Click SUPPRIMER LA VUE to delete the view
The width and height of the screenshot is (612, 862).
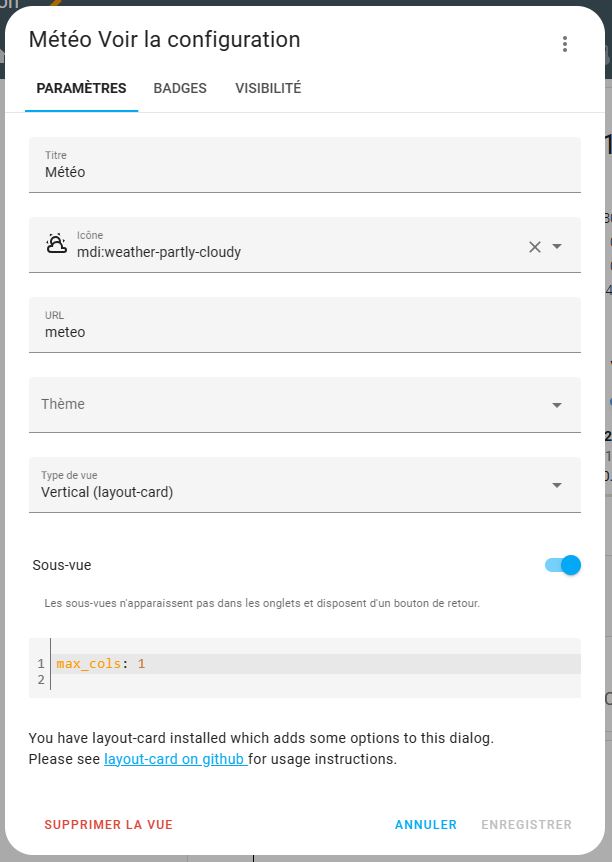coord(108,825)
